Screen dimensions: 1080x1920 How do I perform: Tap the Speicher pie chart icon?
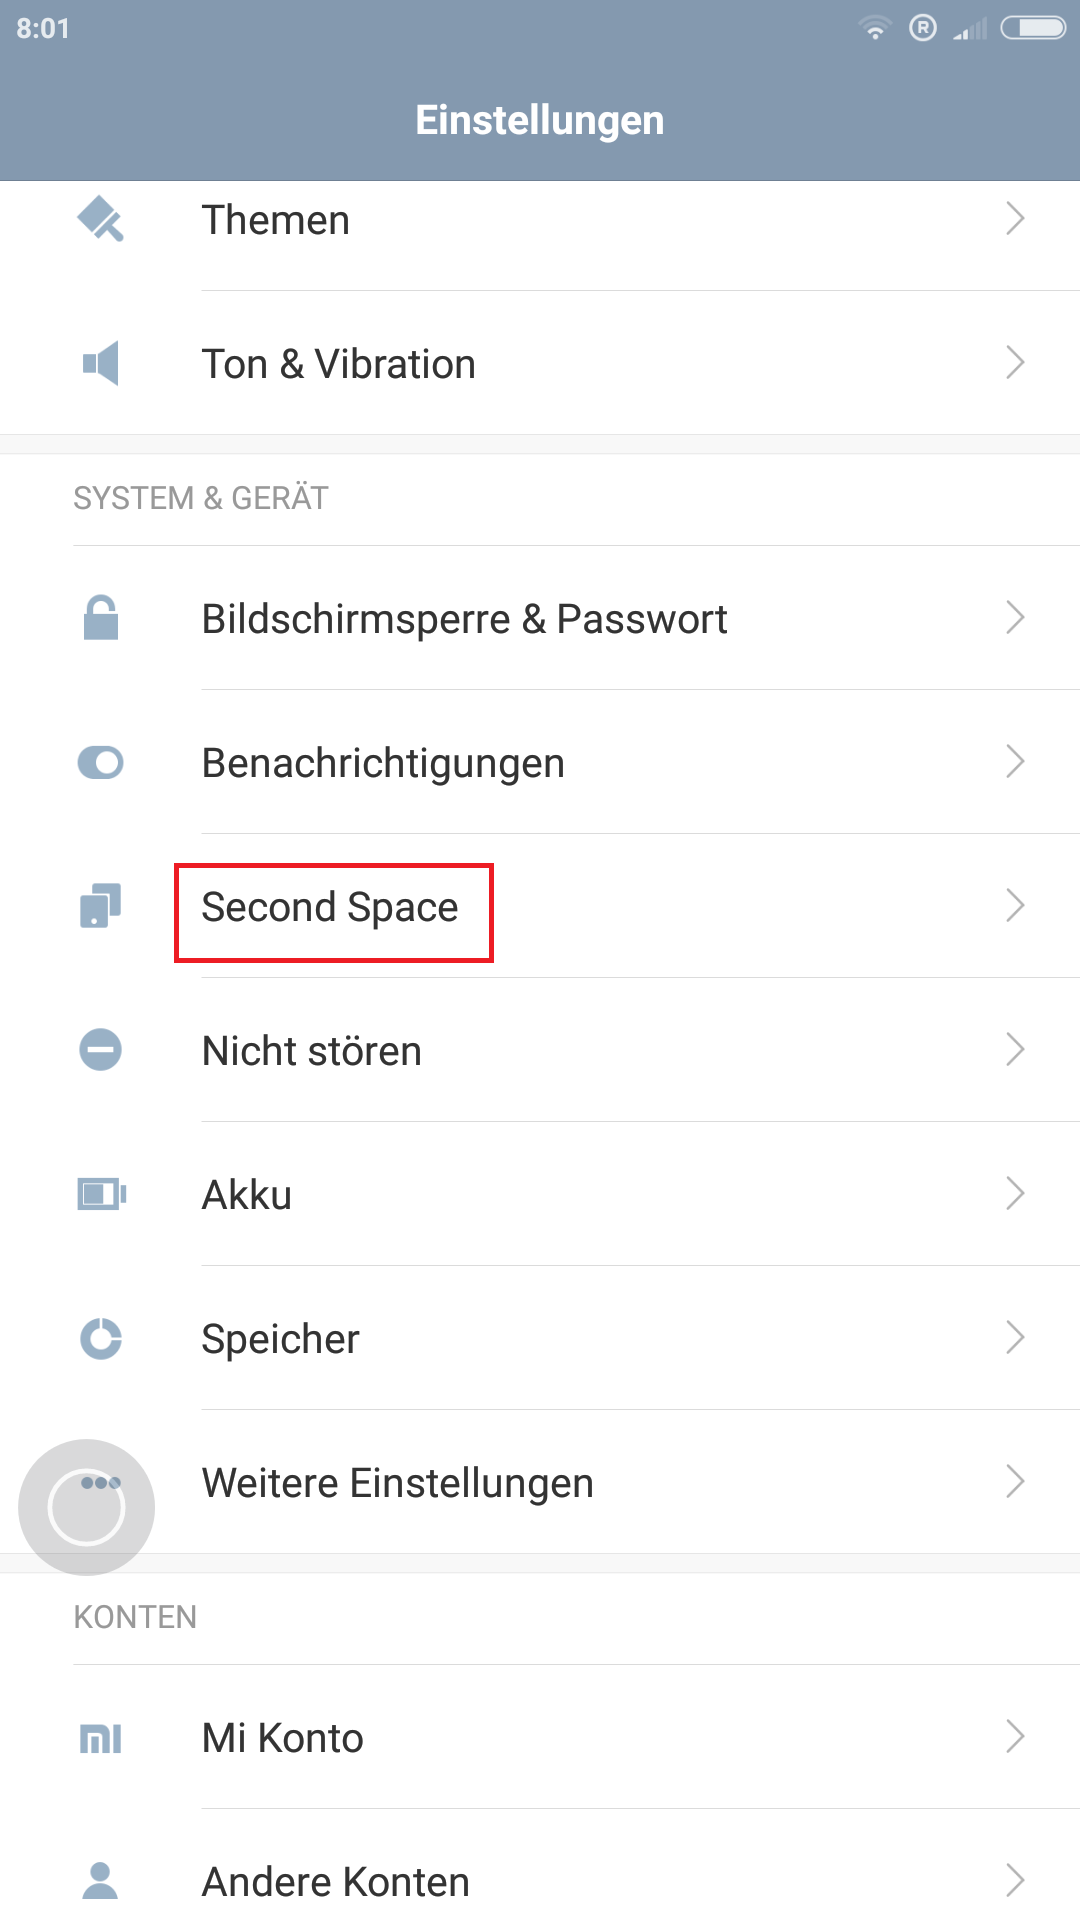[100, 1338]
